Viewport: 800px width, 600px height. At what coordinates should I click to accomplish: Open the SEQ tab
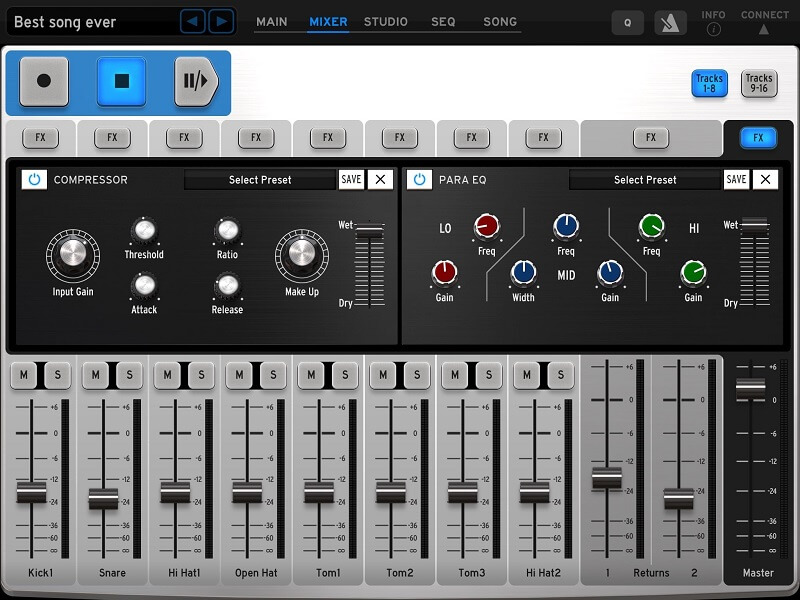446,21
